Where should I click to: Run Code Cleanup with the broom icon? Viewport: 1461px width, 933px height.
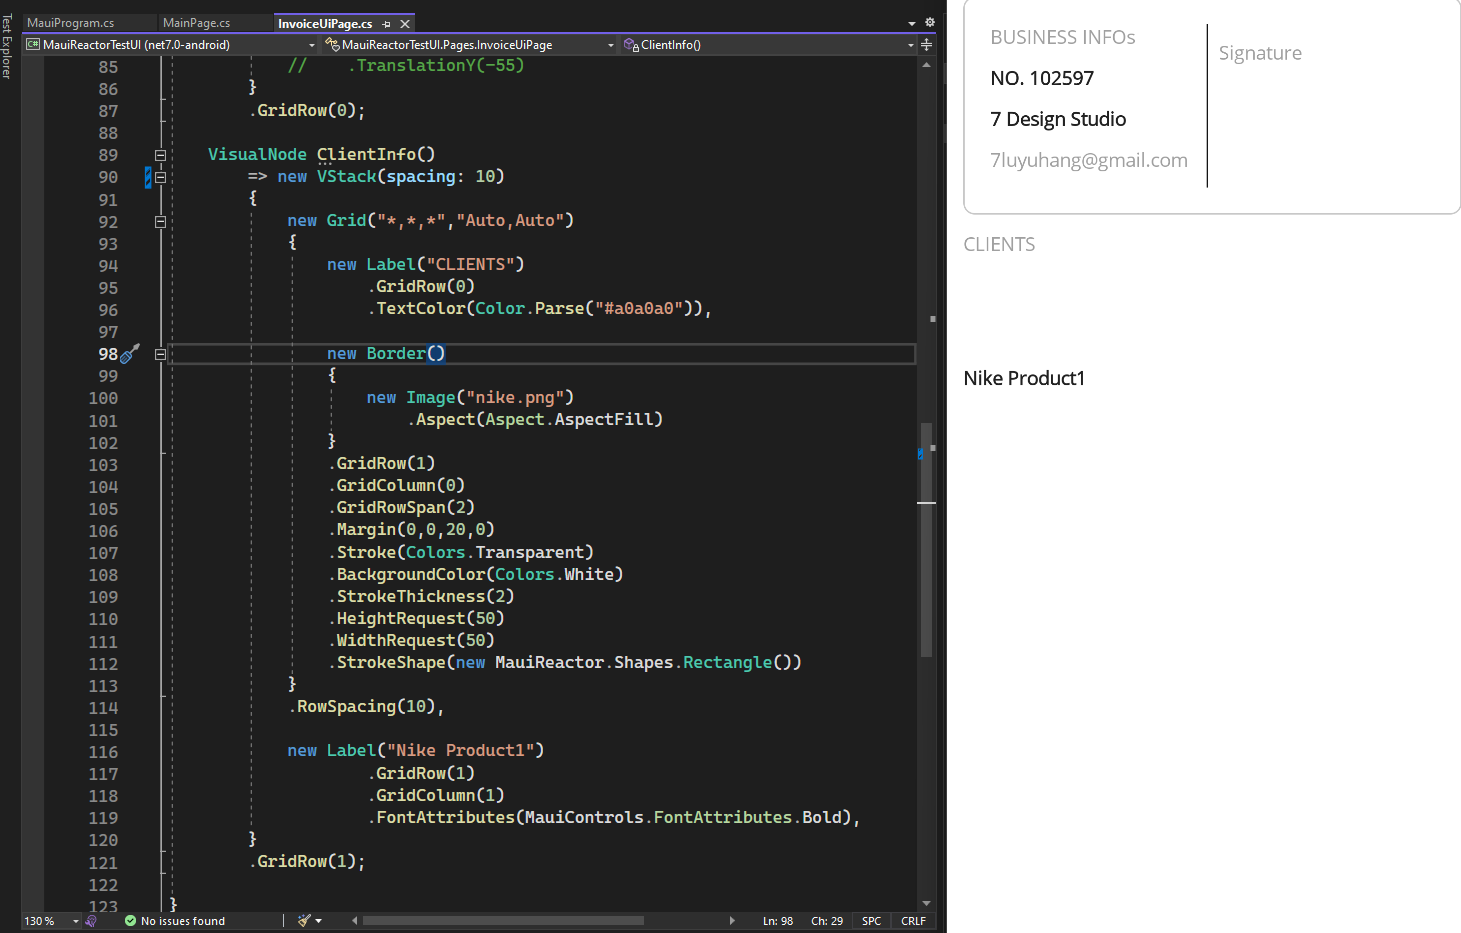click(x=302, y=920)
